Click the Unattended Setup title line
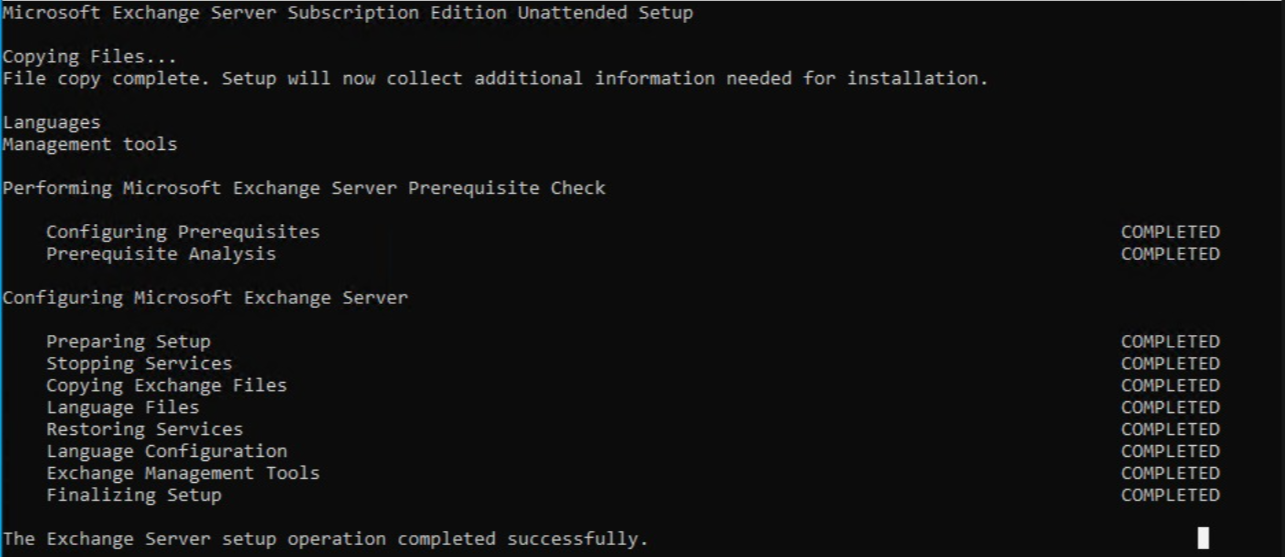The width and height of the screenshot is (1285, 557). (347, 13)
